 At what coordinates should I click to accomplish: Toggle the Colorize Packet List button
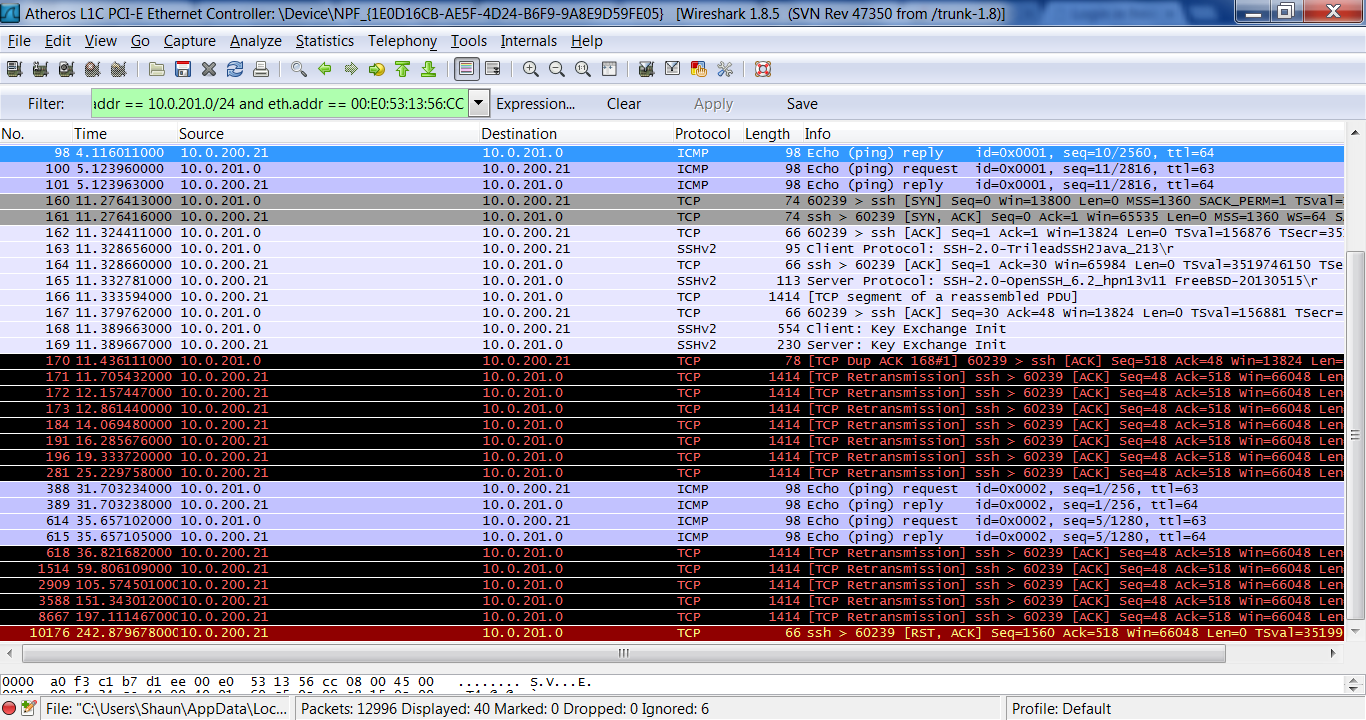coord(465,69)
